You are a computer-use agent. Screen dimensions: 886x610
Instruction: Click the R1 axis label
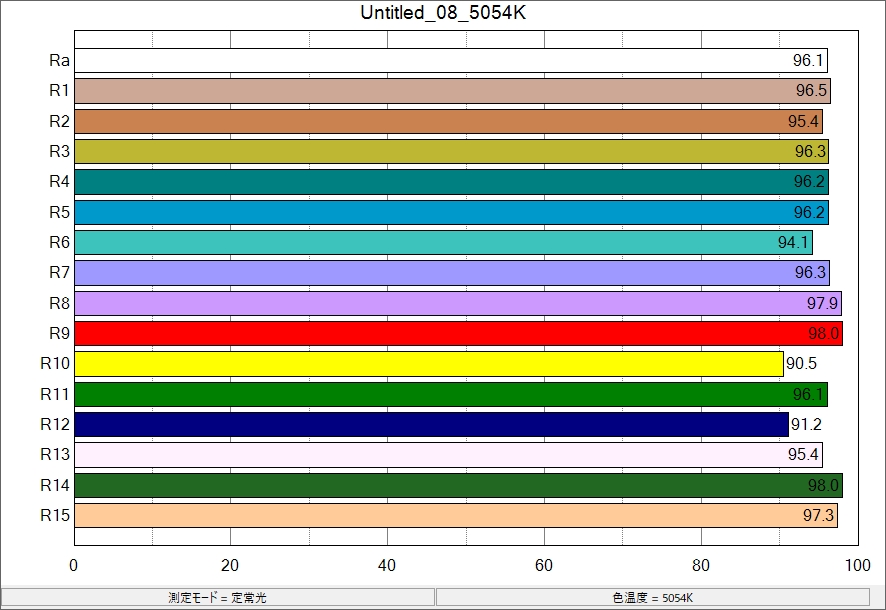59,90
